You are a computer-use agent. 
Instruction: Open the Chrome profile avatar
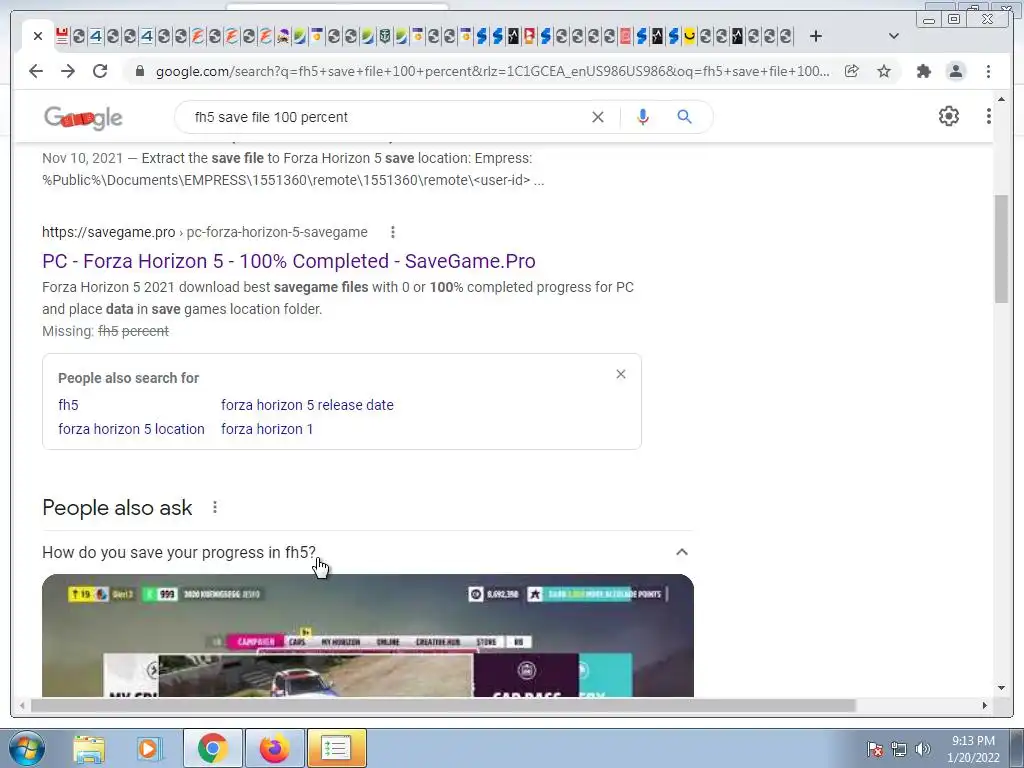955,71
